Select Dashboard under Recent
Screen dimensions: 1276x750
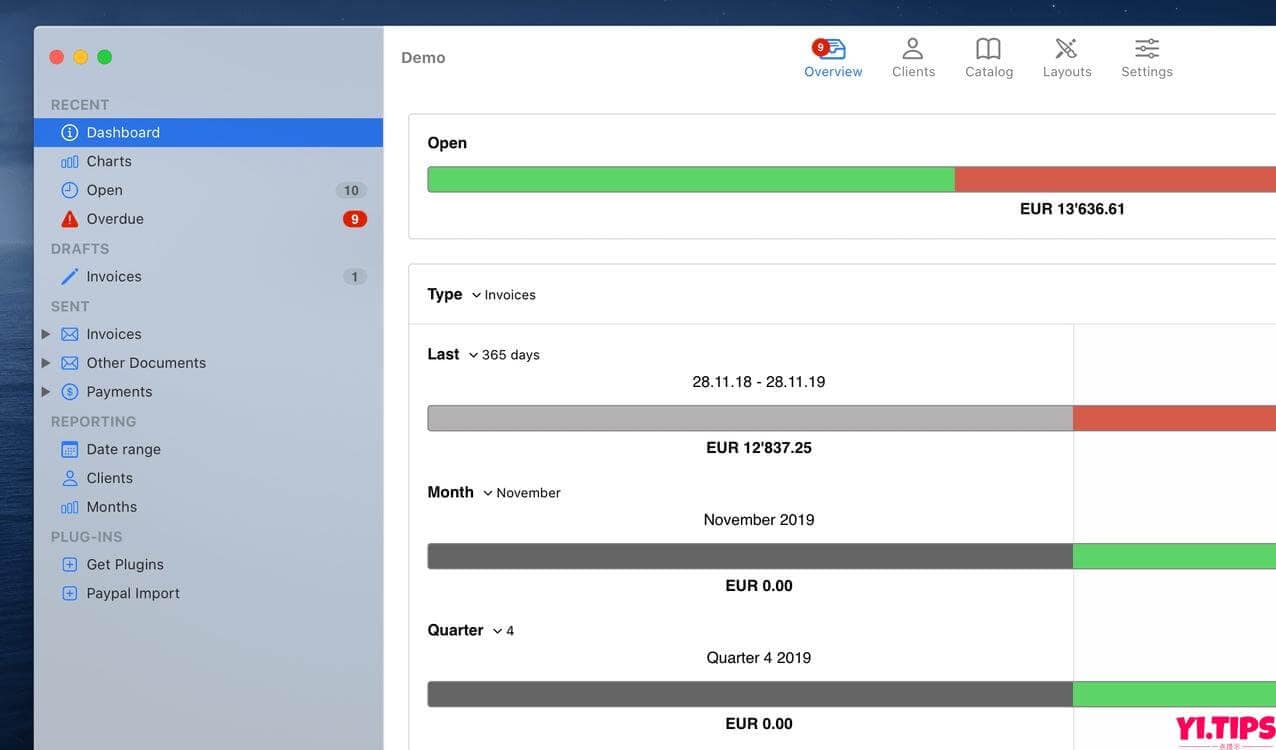tap(123, 131)
